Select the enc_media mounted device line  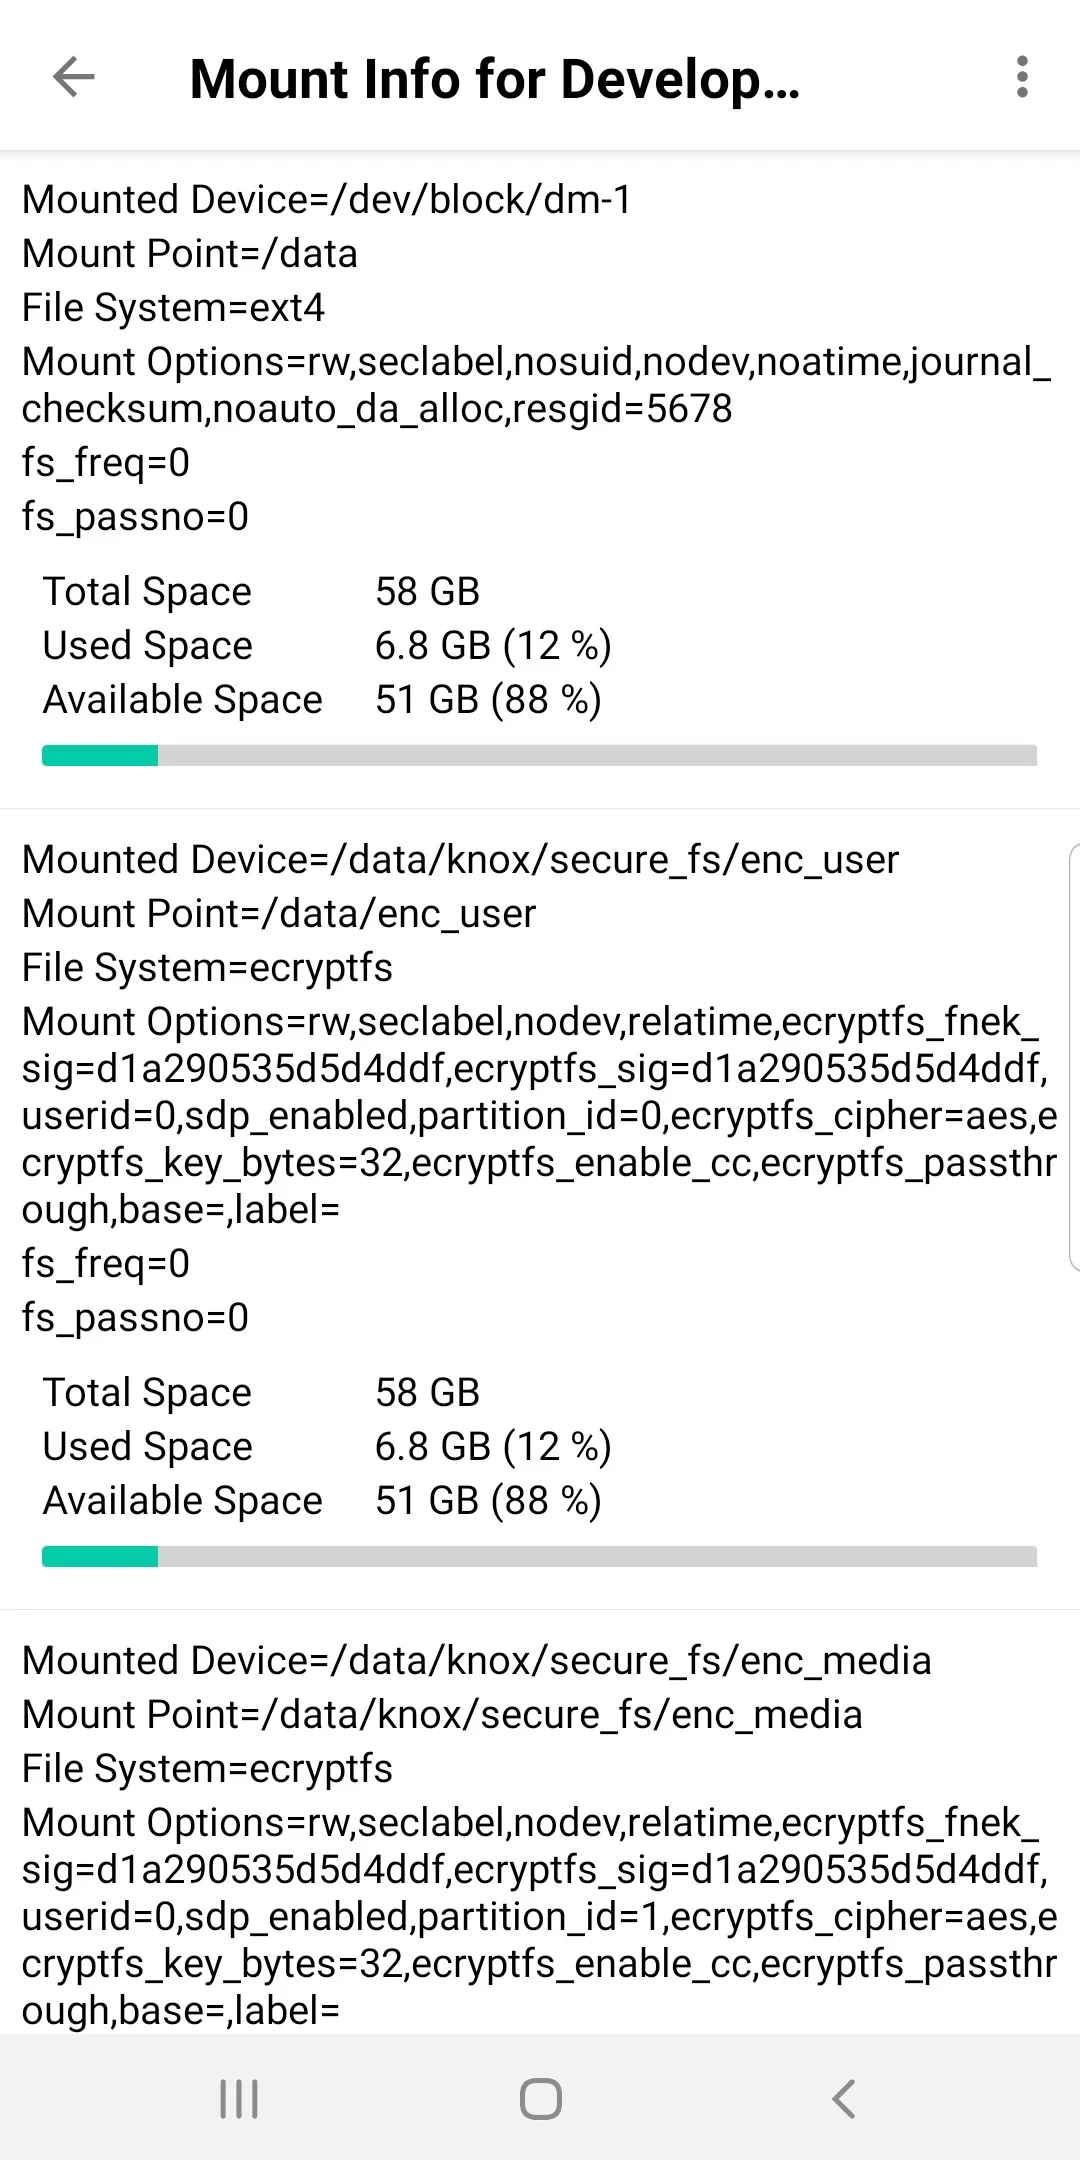pos(476,1661)
